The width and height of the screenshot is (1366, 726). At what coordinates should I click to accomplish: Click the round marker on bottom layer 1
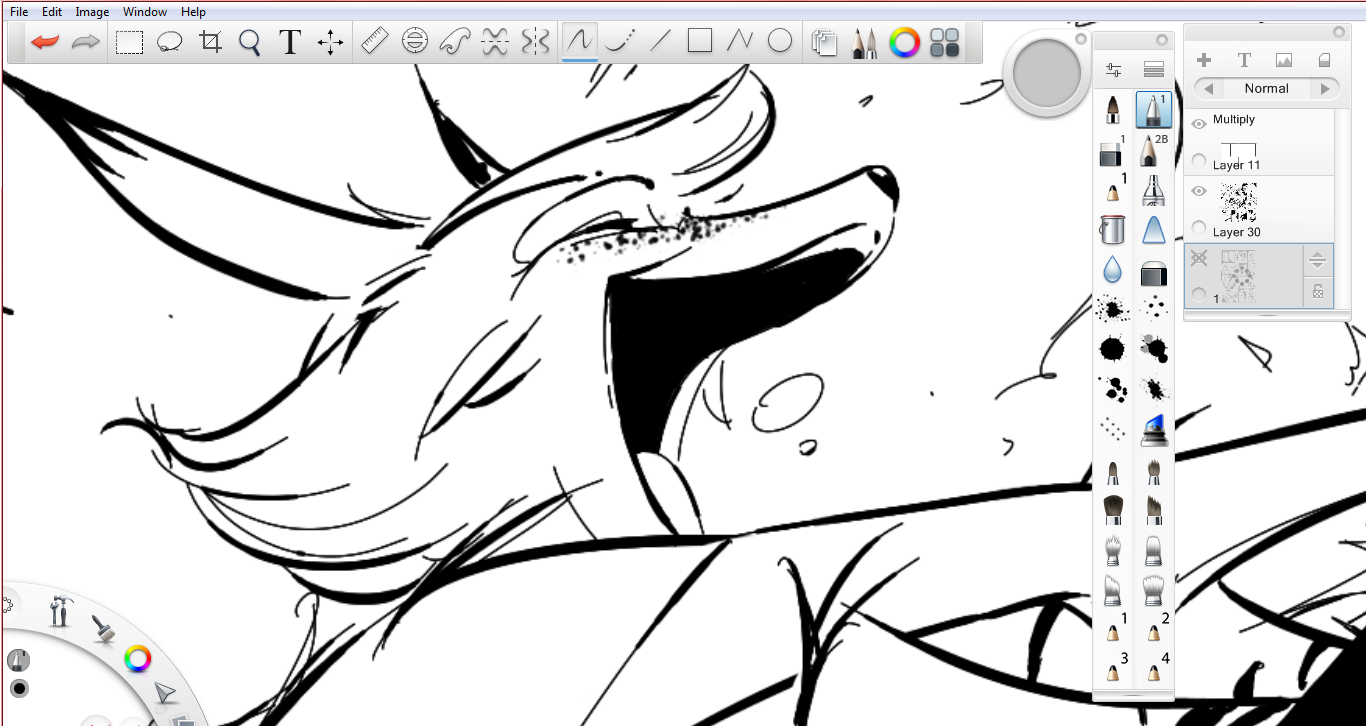pyautogui.click(x=1199, y=294)
